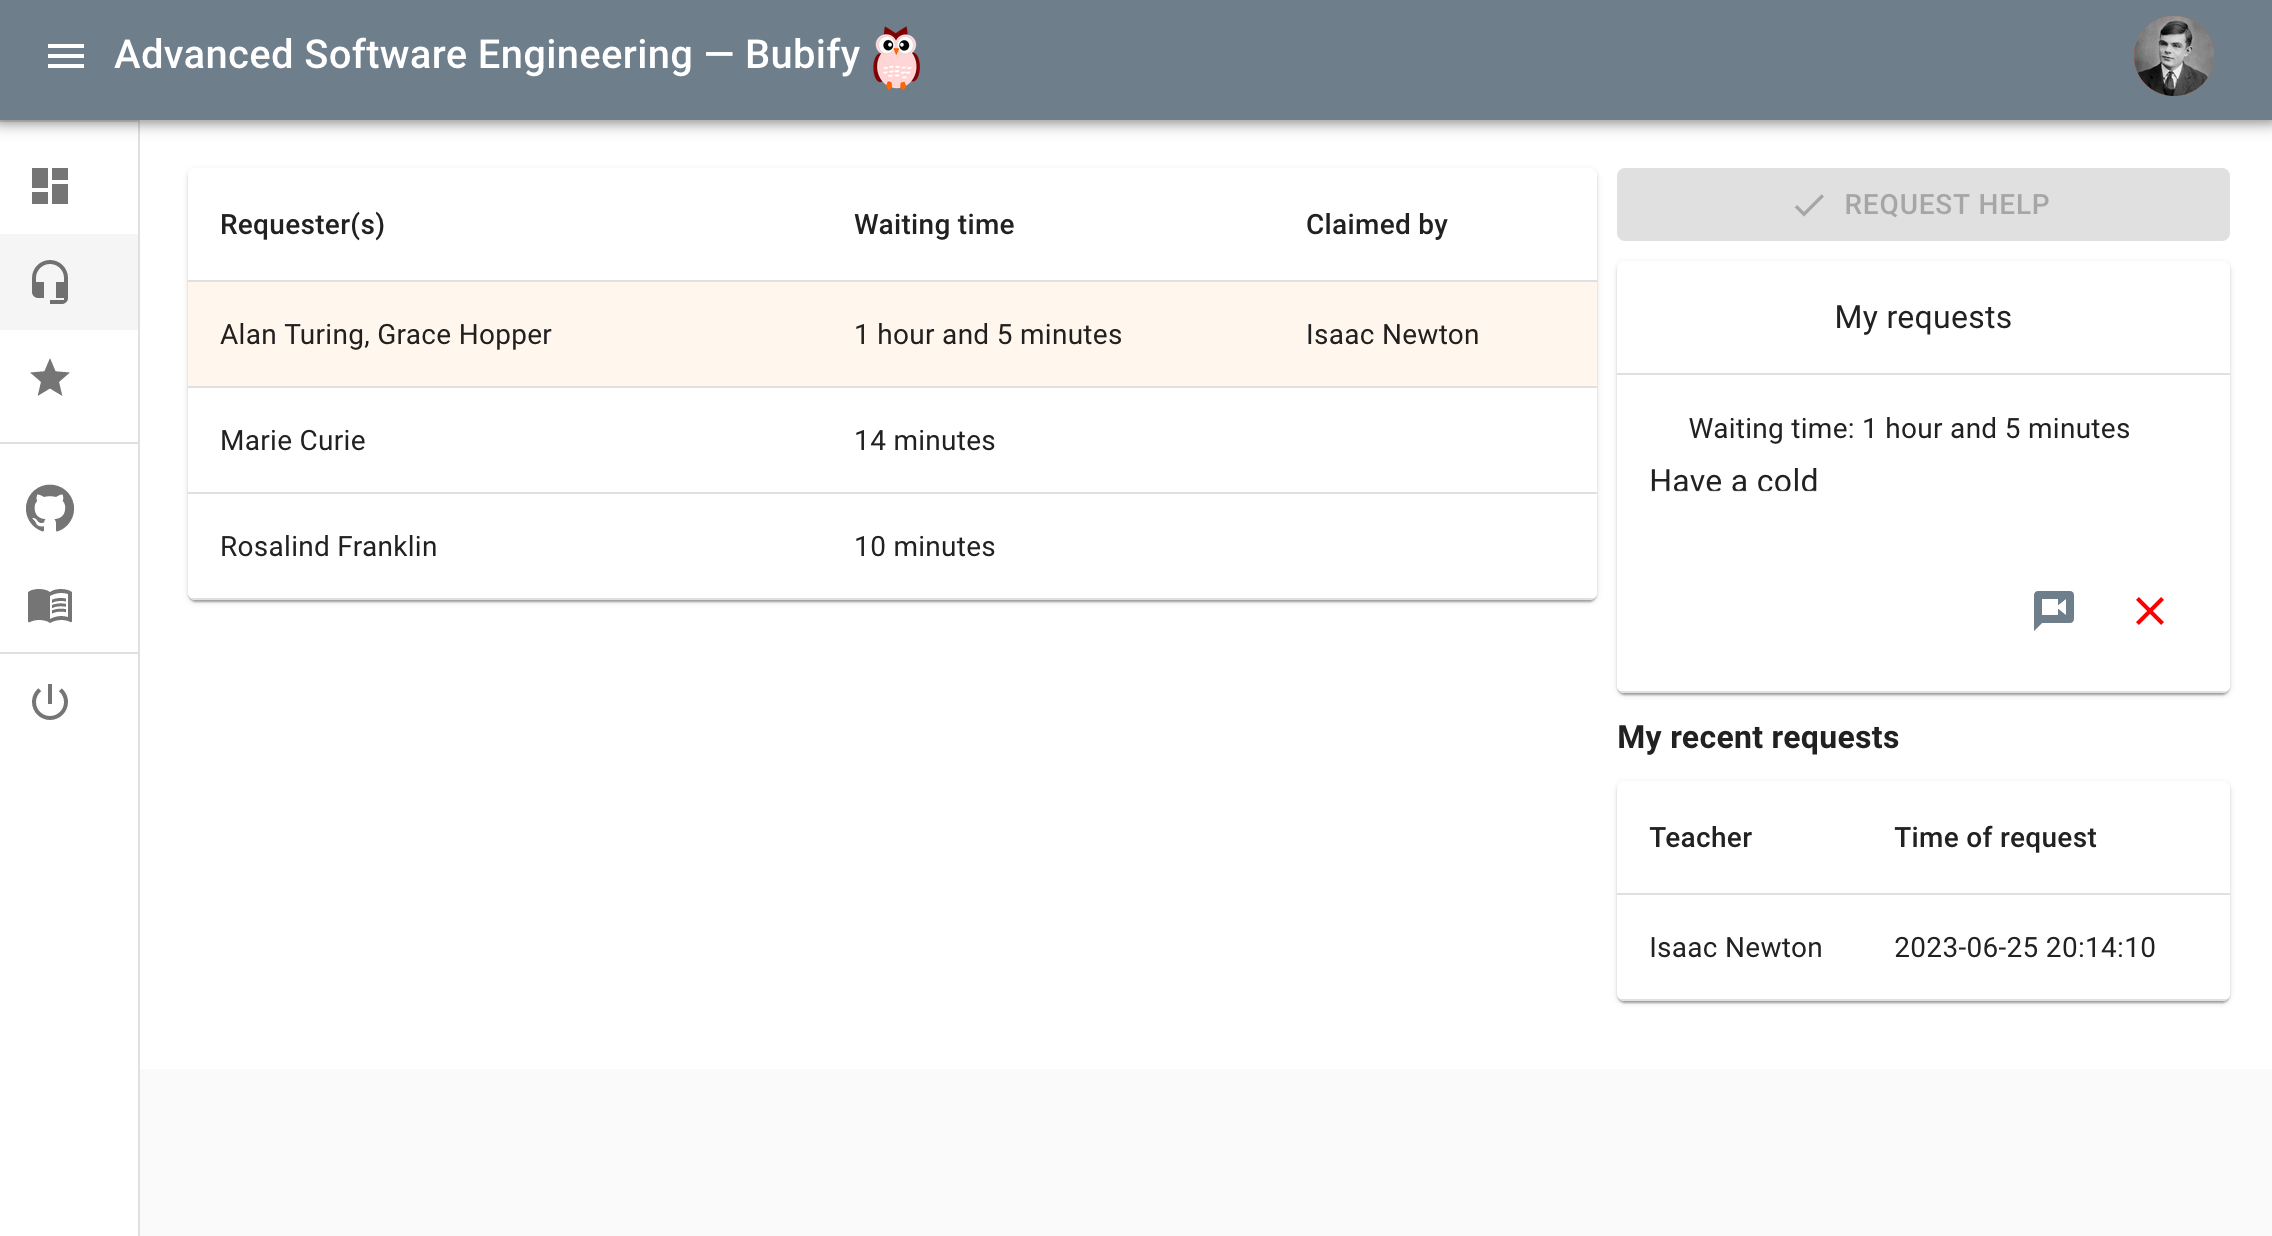The image size is (2272, 1236).
Task: Open the hamburger navigation menu
Action: coord(66,56)
